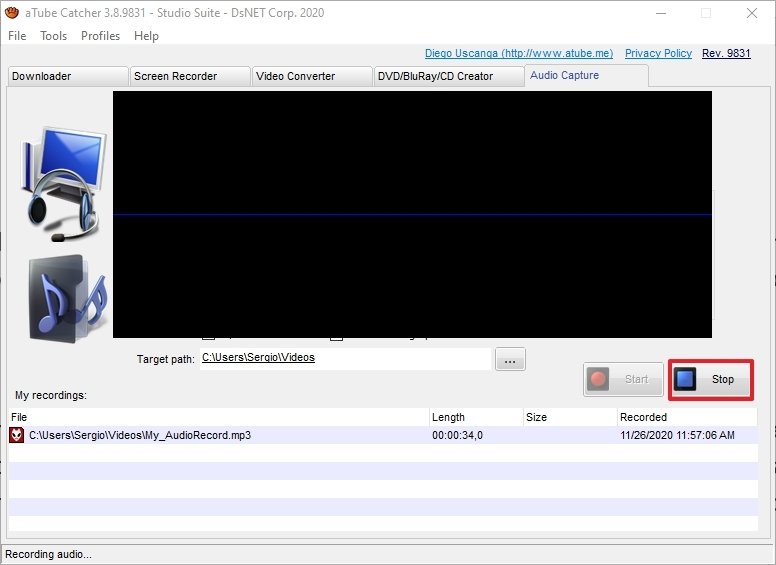Click the aTube Catcher app icon in title bar
The height and width of the screenshot is (565, 776).
11,12
